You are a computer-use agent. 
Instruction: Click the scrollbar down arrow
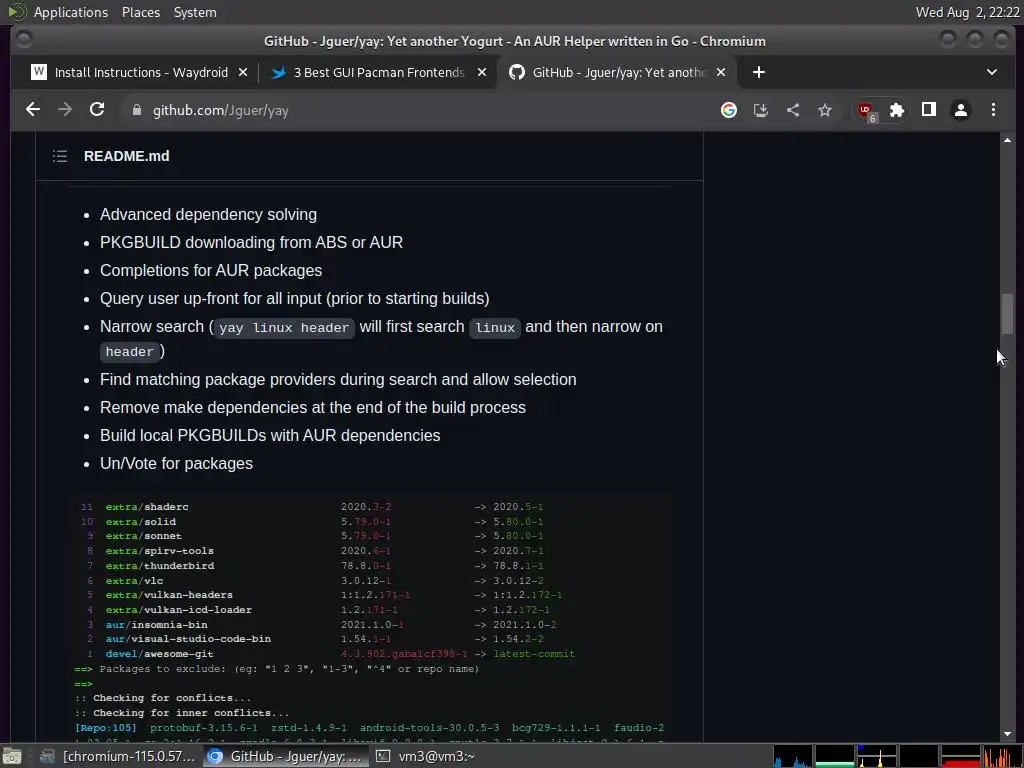[x=1007, y=735]
